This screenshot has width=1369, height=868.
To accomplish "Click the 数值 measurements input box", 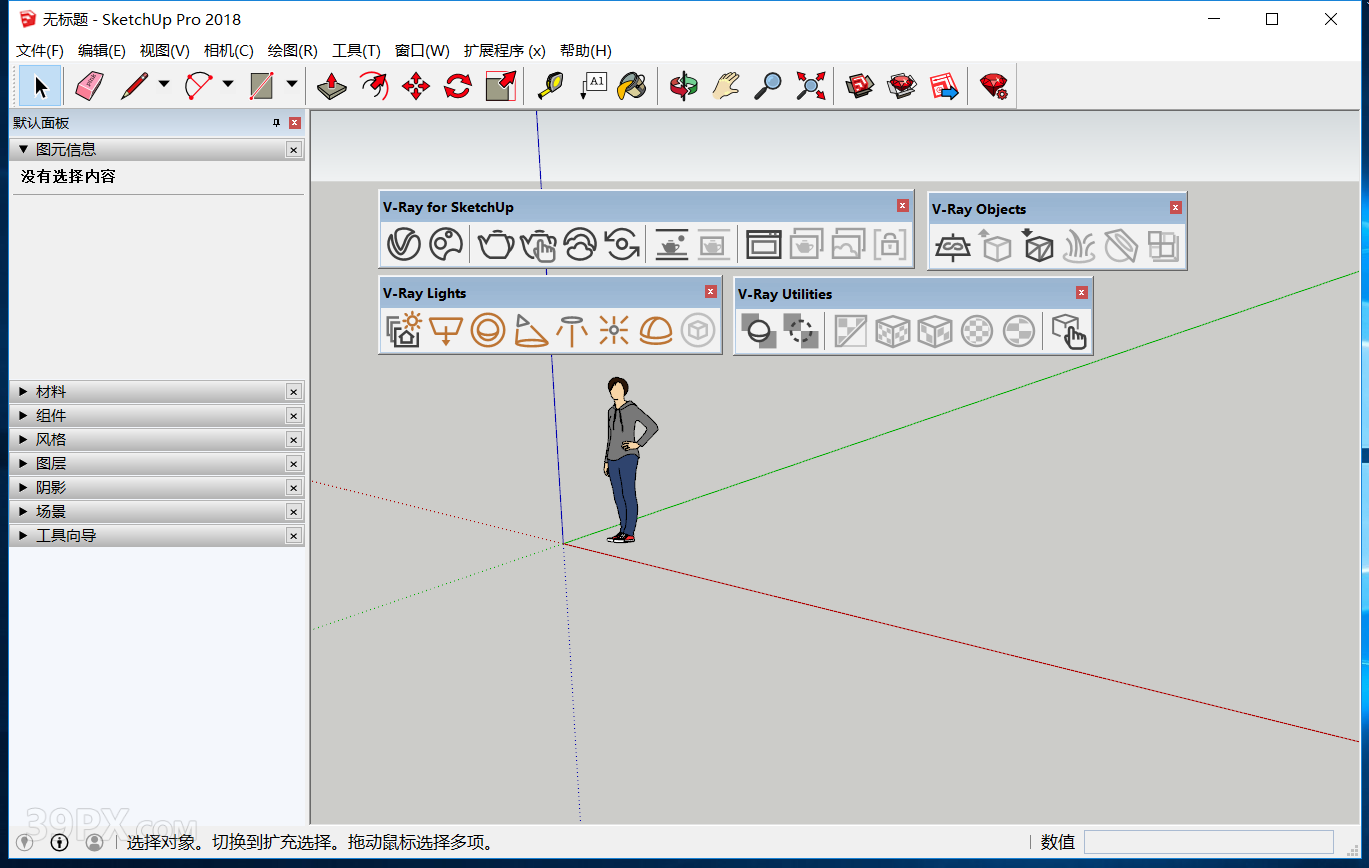I will click(1208, 842).
